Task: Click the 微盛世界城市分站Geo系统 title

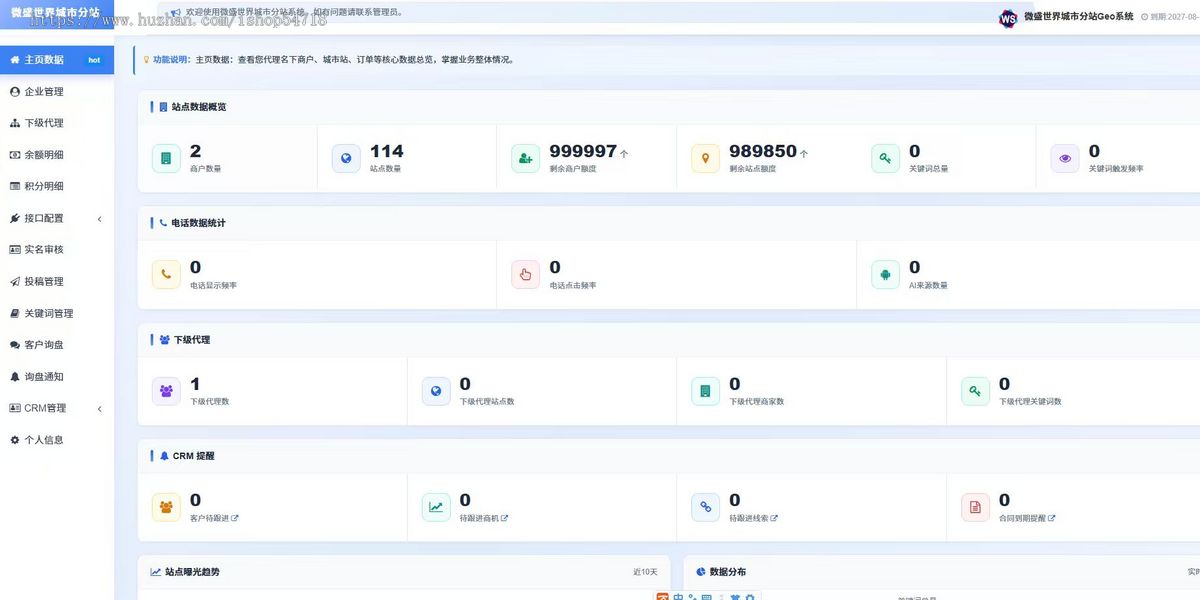Action: (x=1079, y=17)
